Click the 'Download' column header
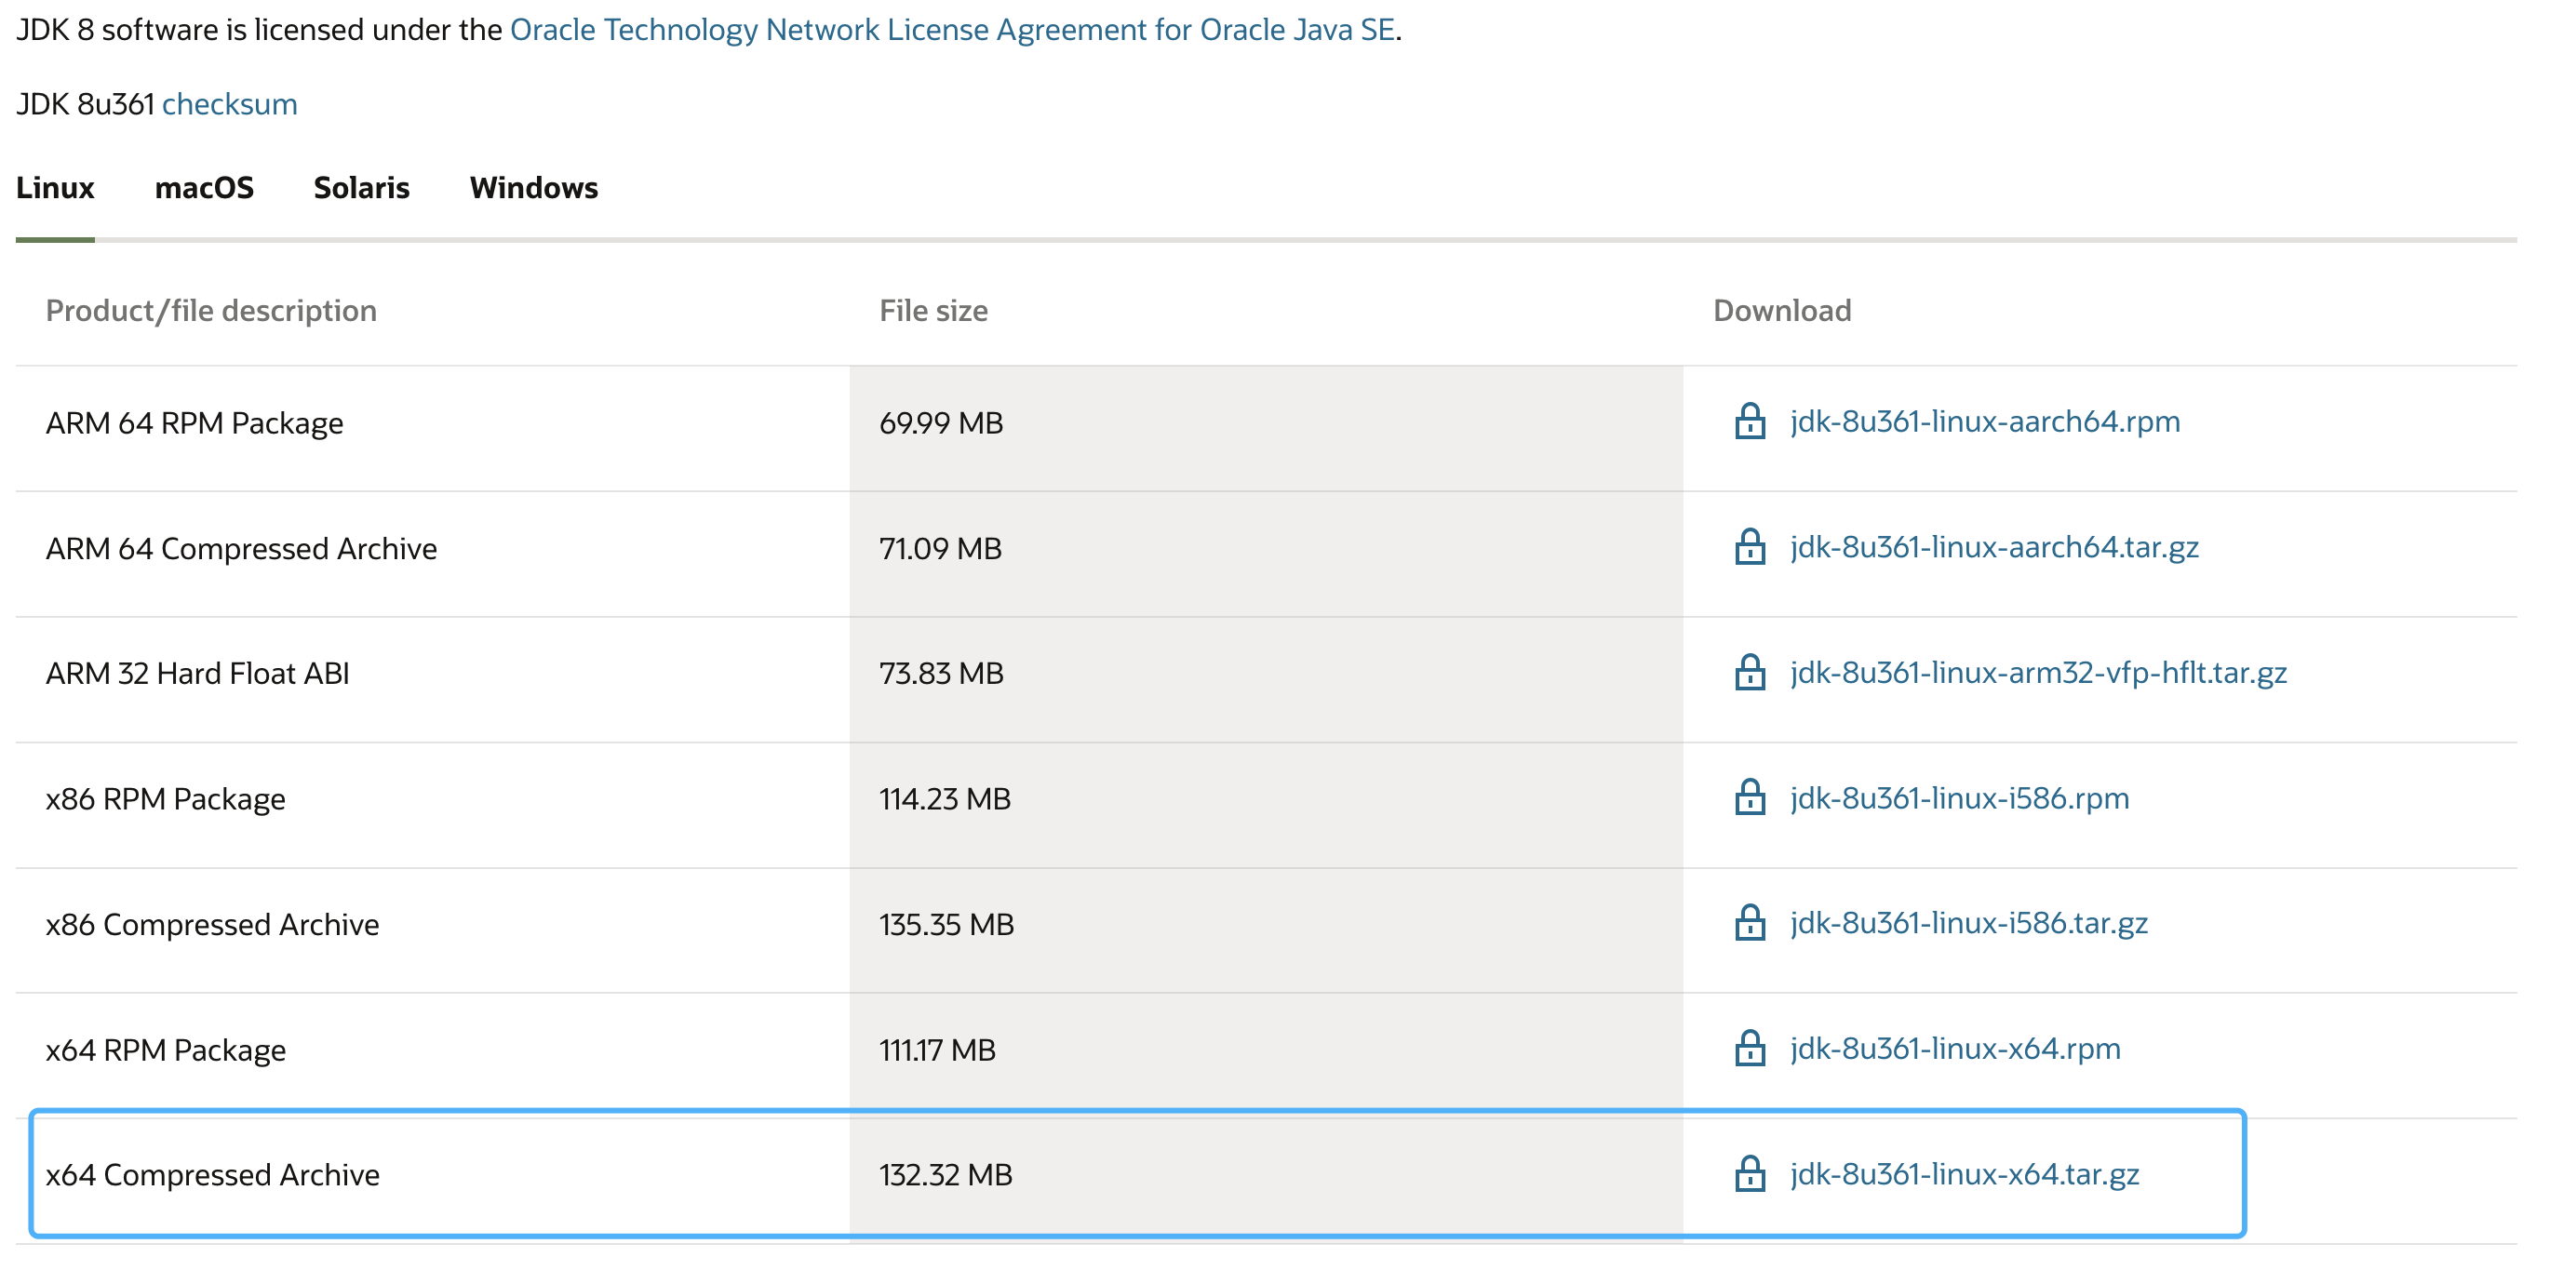2576x1284 pixels. pyautogui.click(x=1781, y=311)
